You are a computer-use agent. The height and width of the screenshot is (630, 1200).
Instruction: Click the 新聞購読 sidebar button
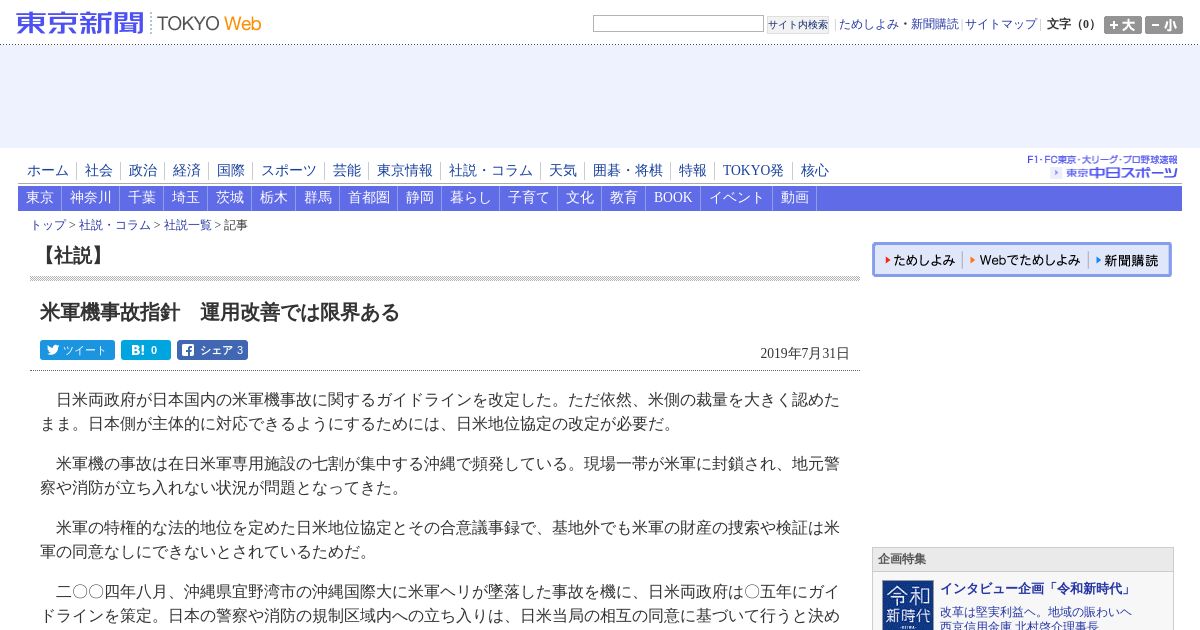point(1127,260)
